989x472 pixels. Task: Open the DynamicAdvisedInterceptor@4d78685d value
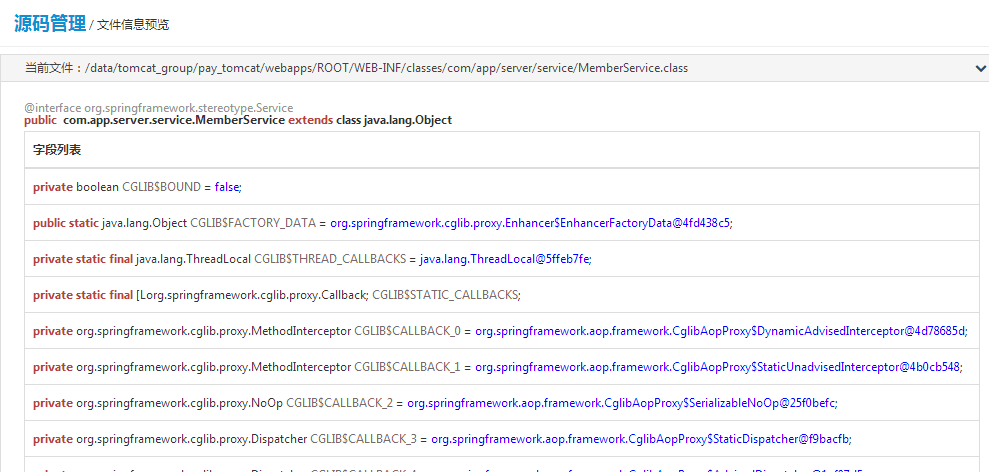click(x=720, y=331)
